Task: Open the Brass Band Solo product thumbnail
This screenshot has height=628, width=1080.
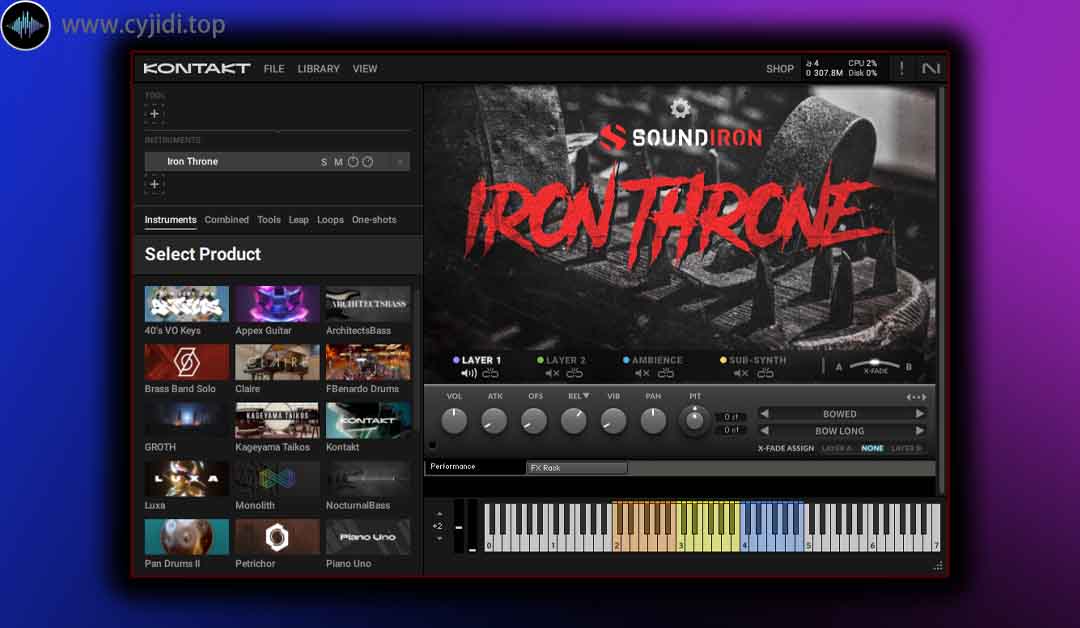Action: (187, 362)
